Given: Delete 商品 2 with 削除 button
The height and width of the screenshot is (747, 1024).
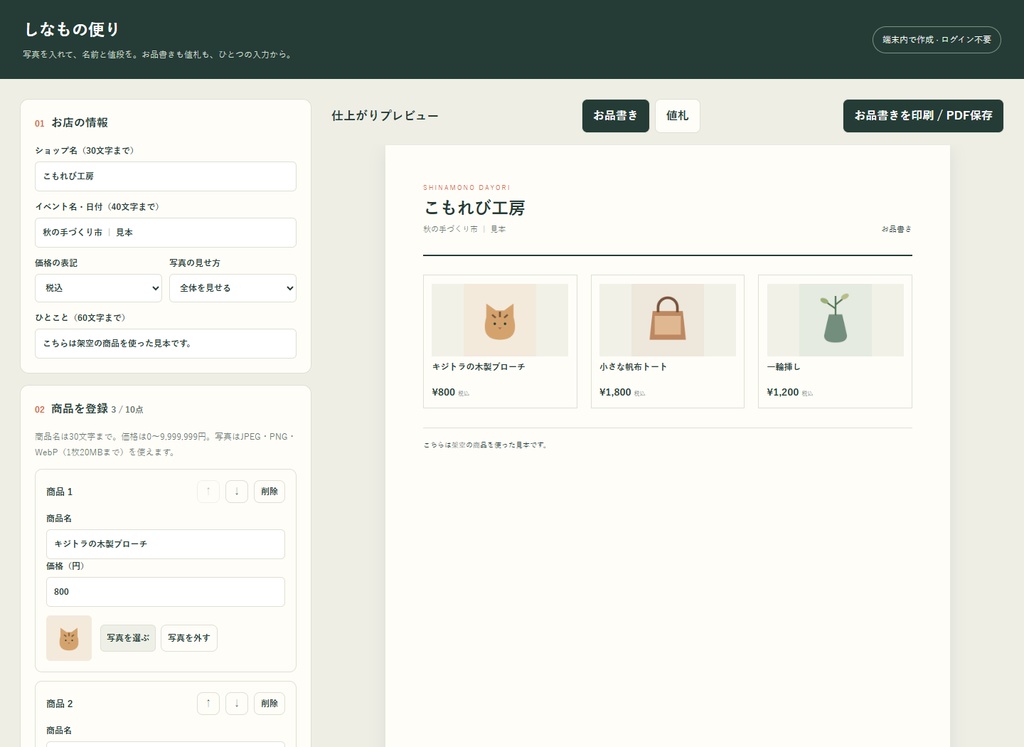Looking at the screenshot, I should coord(269,703).
